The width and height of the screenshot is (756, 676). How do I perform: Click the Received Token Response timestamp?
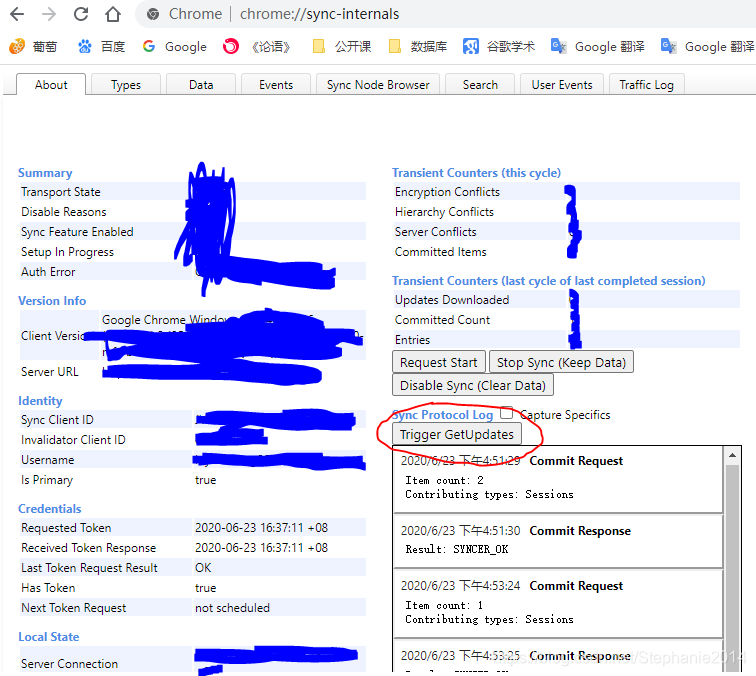coord(261,548)
